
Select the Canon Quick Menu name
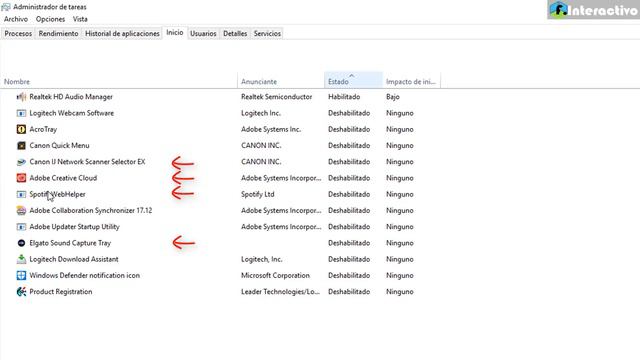[59, 146]
